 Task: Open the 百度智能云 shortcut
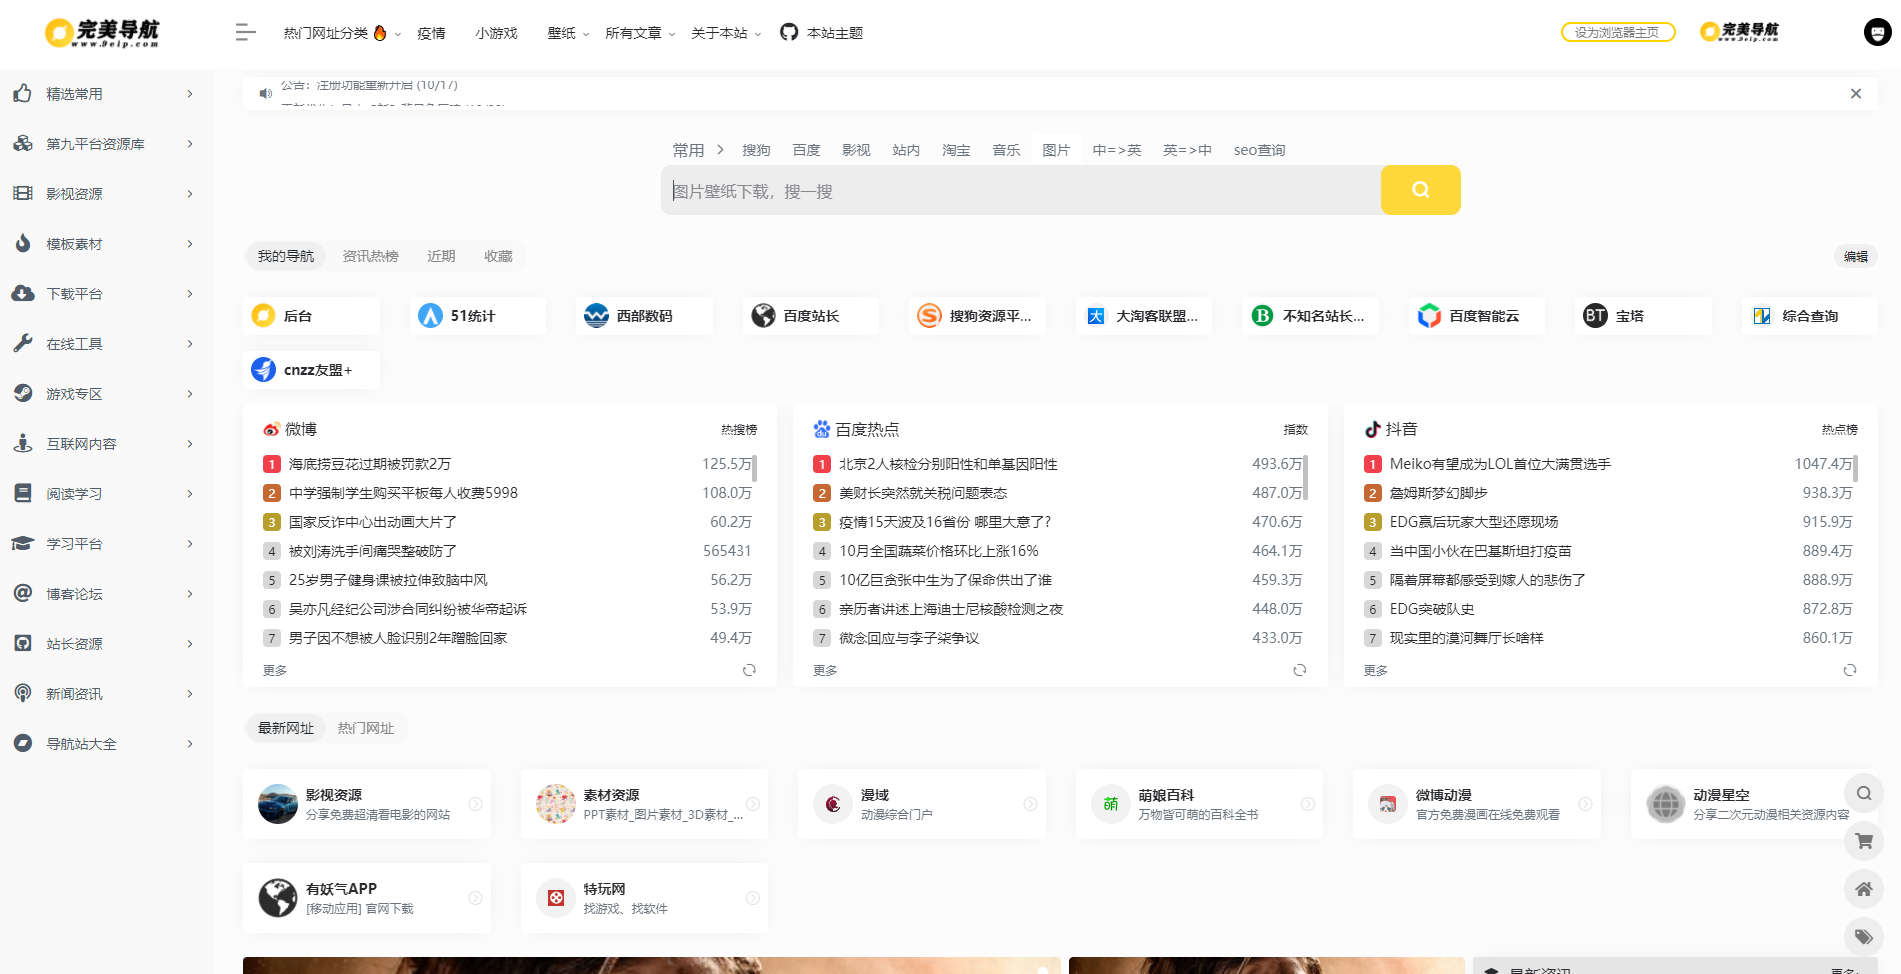point(1477,316)
